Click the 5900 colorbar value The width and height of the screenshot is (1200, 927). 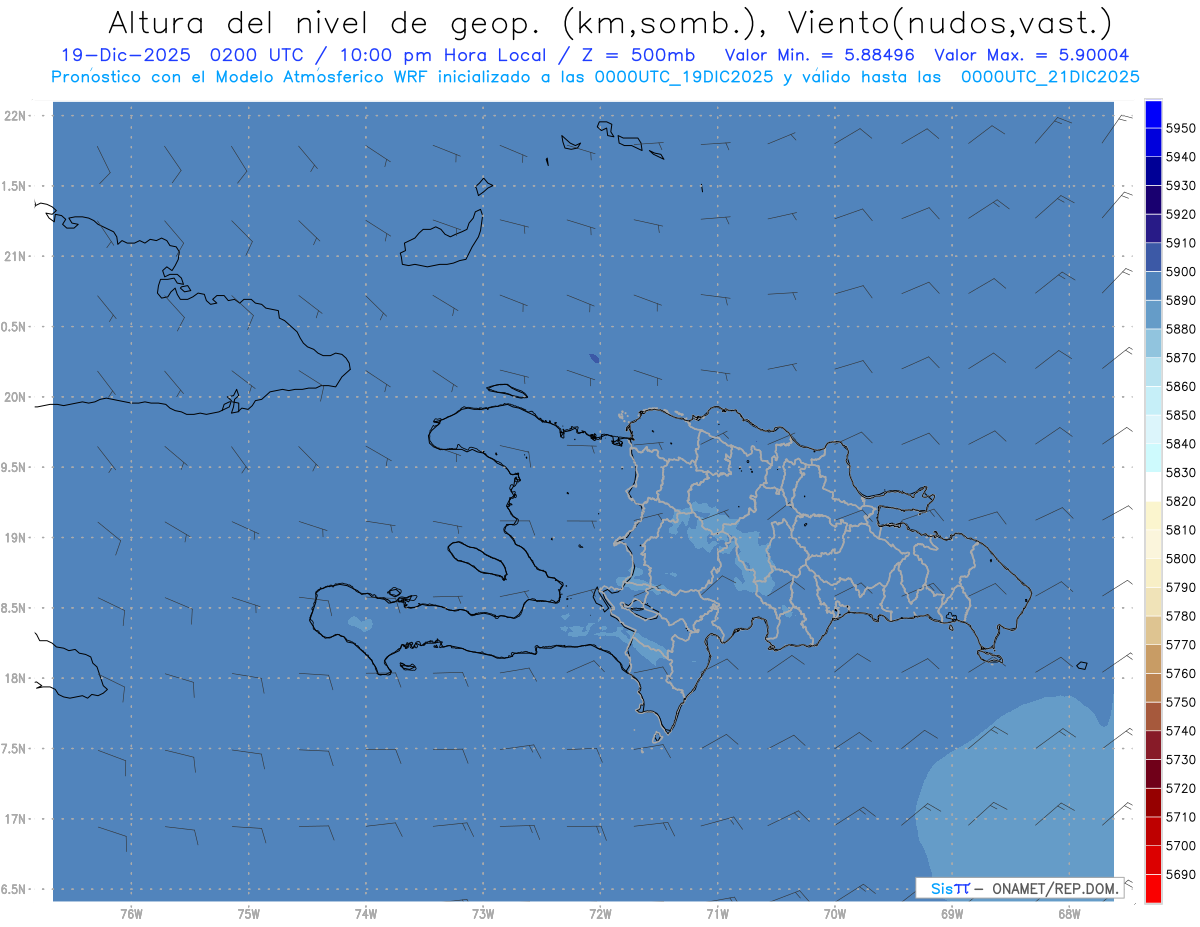point(1180,272)
